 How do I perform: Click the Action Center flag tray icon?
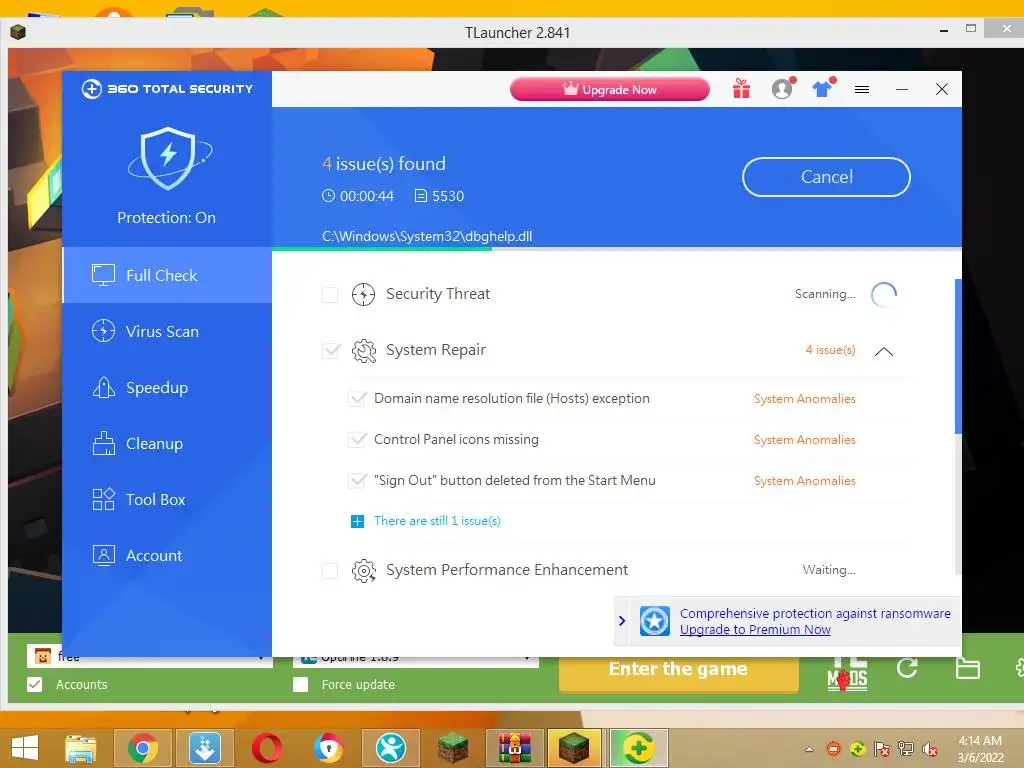pyautogui.click(x=882, y=749)
